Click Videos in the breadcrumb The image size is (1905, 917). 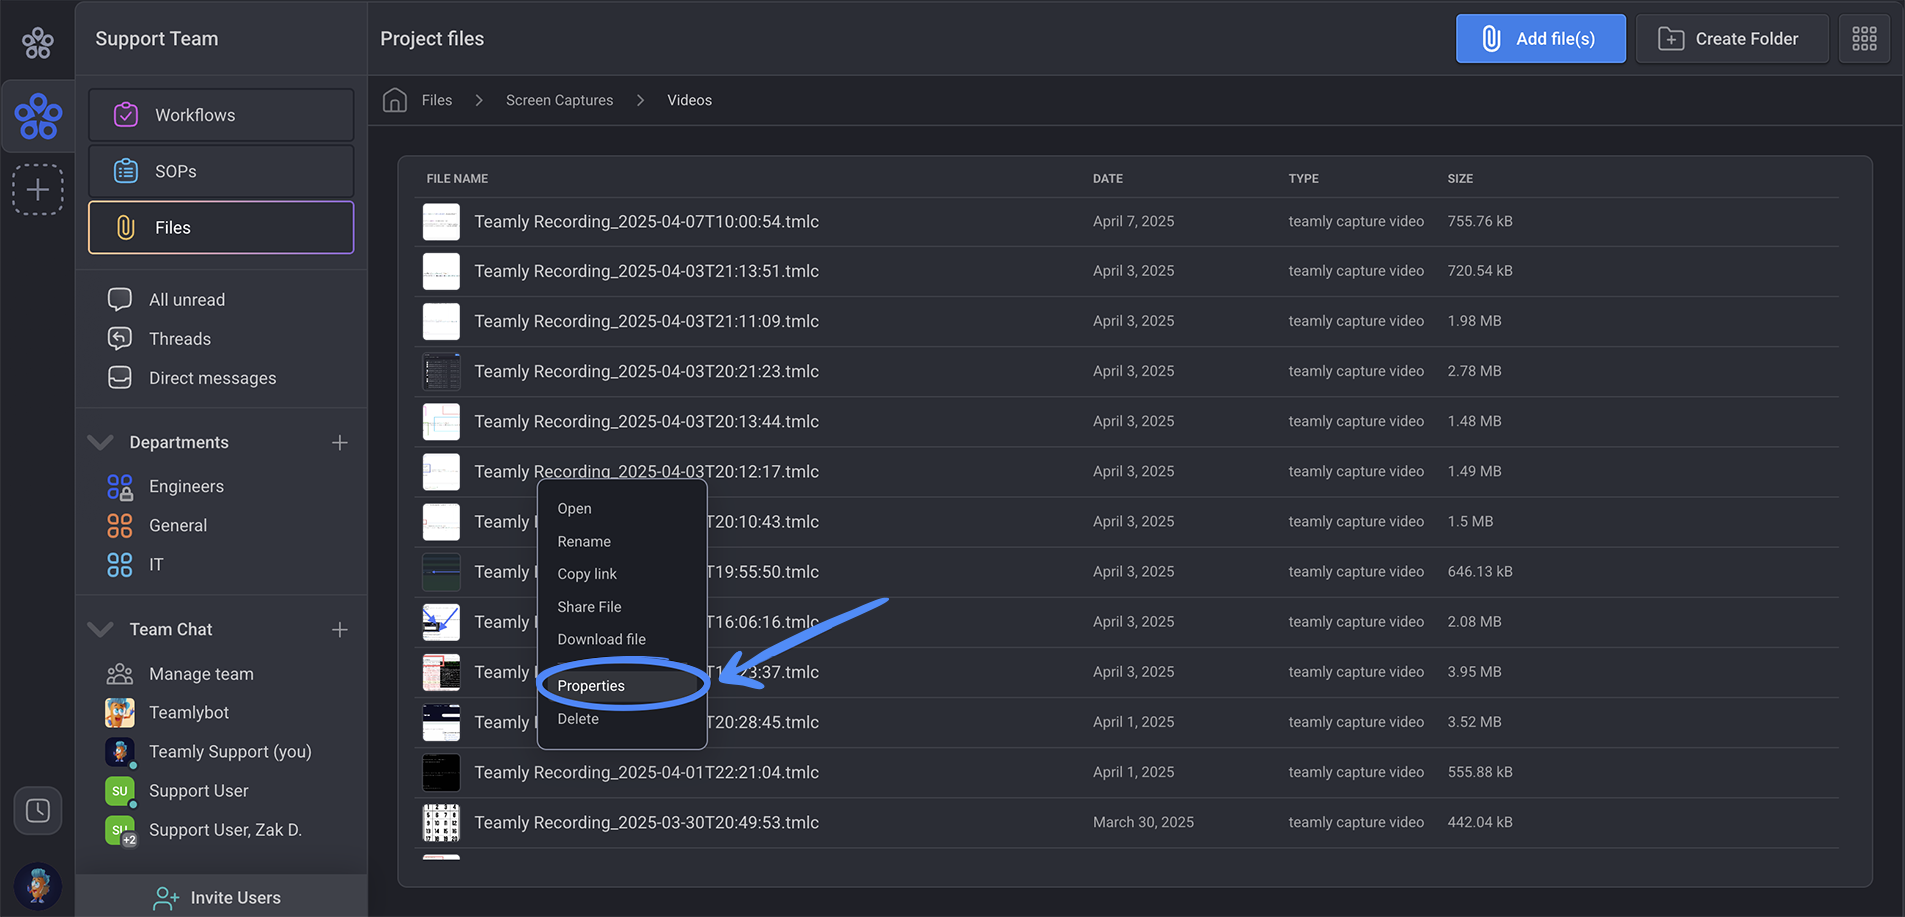click(x=690, y=100)
